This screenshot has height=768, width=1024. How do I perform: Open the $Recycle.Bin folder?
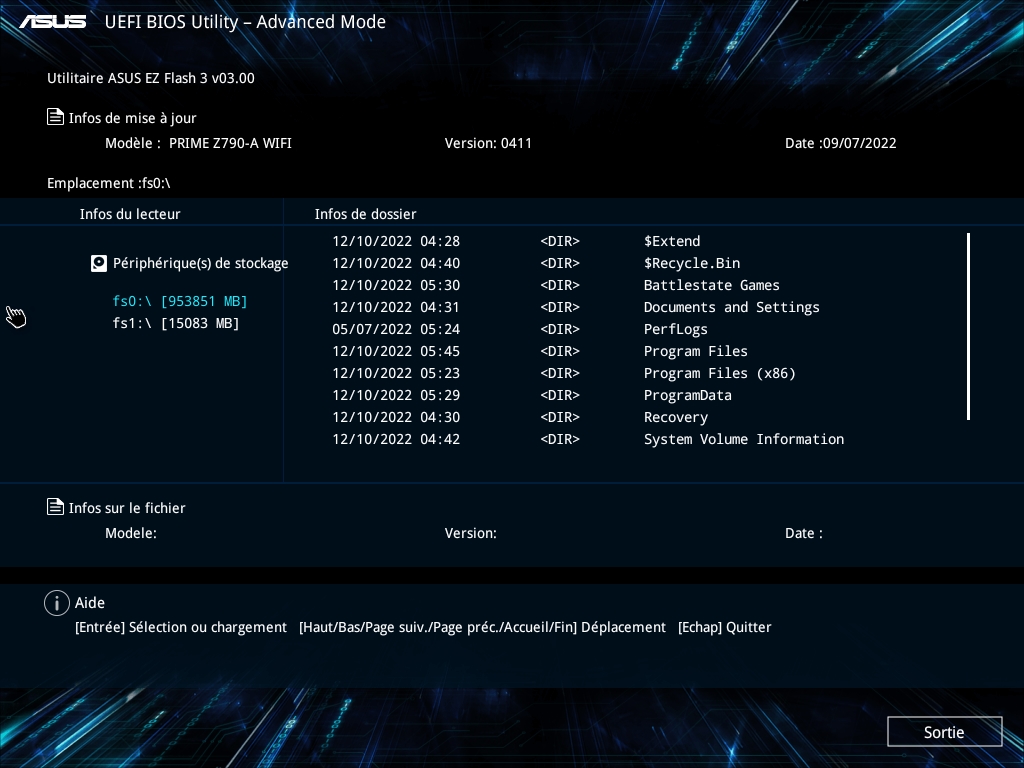691,263
